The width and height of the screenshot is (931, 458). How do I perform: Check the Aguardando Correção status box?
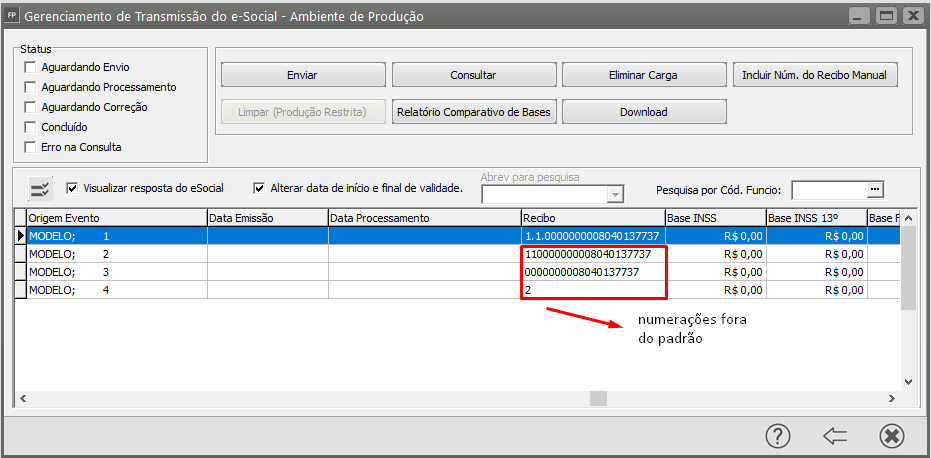click(30, 108)
